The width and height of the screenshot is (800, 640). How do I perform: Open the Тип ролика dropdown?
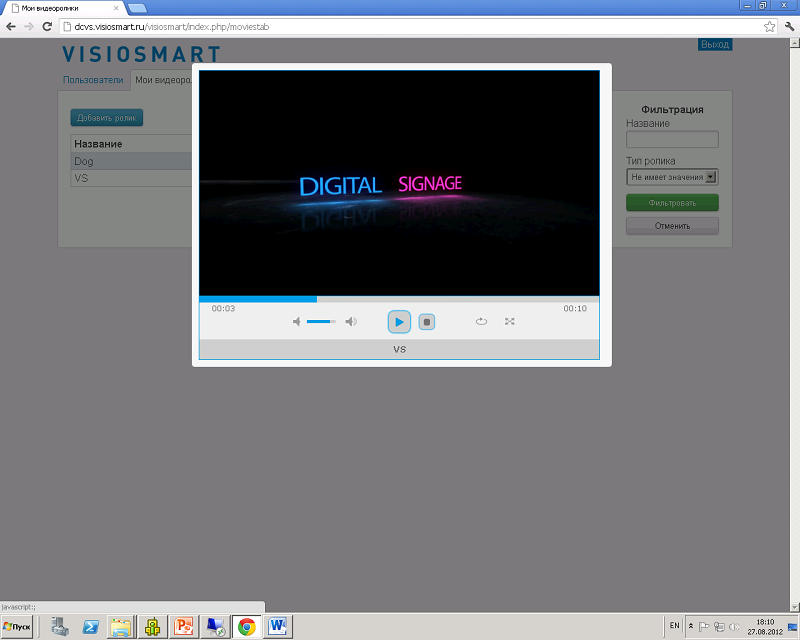[x=672, y=177]
